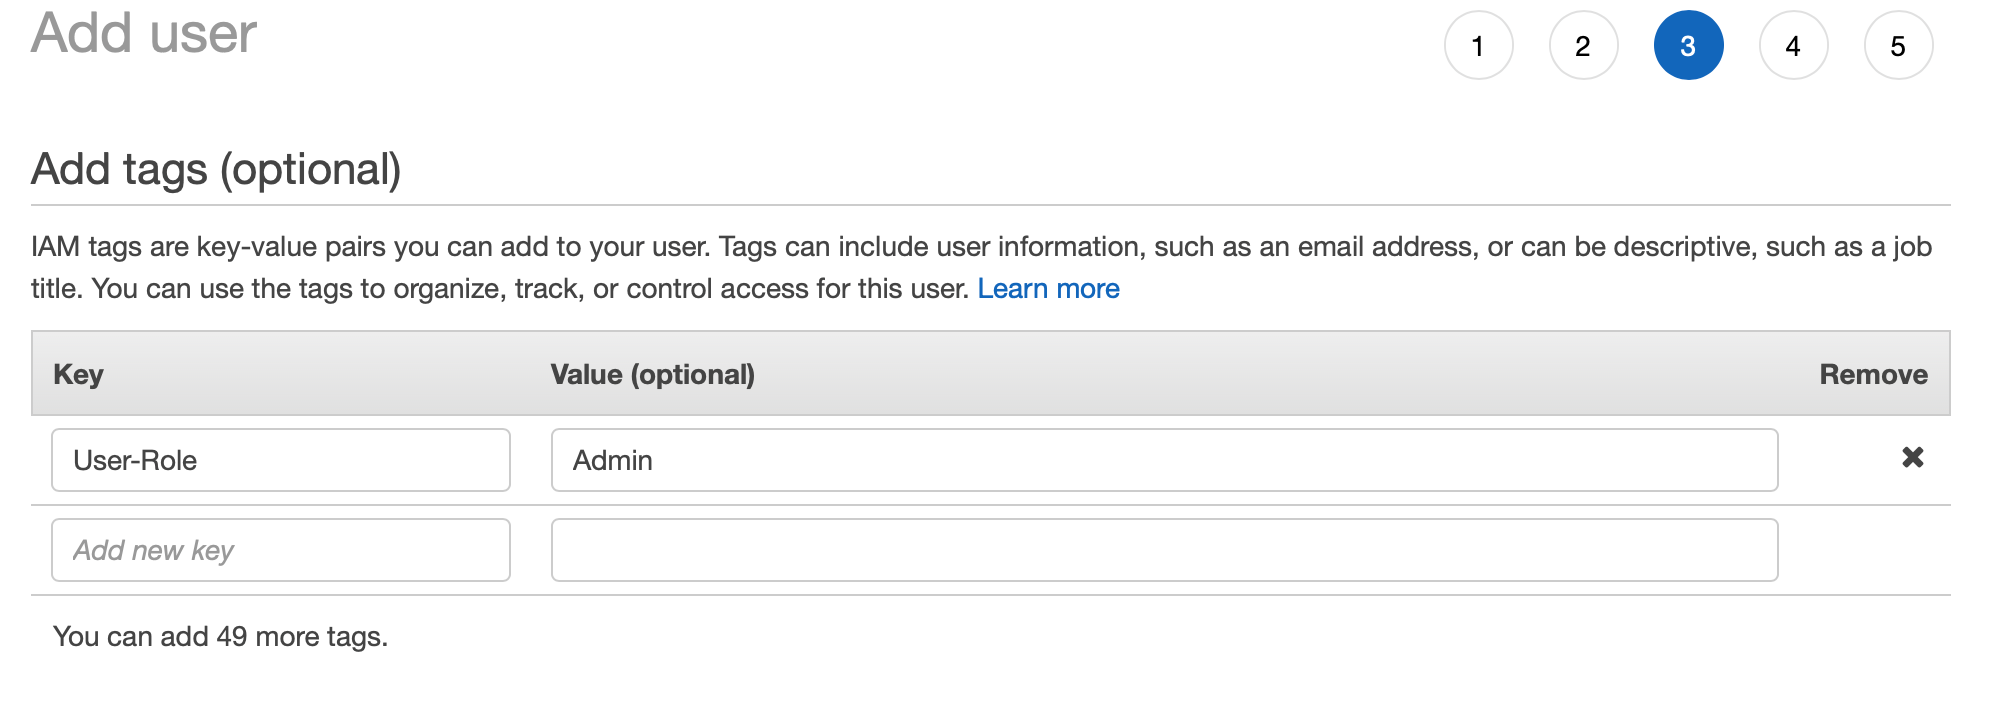Click step 4 circle in the progress indicator

click(1795, 45)
